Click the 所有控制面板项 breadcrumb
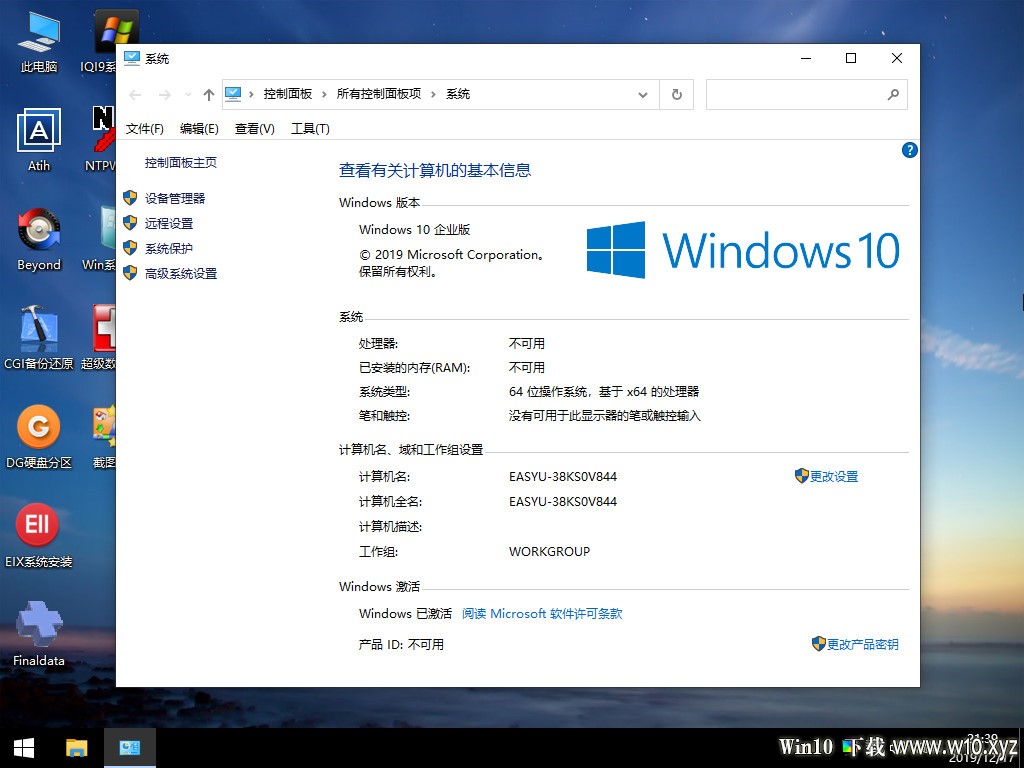The image size is (1024, 768). click(379, 94)
